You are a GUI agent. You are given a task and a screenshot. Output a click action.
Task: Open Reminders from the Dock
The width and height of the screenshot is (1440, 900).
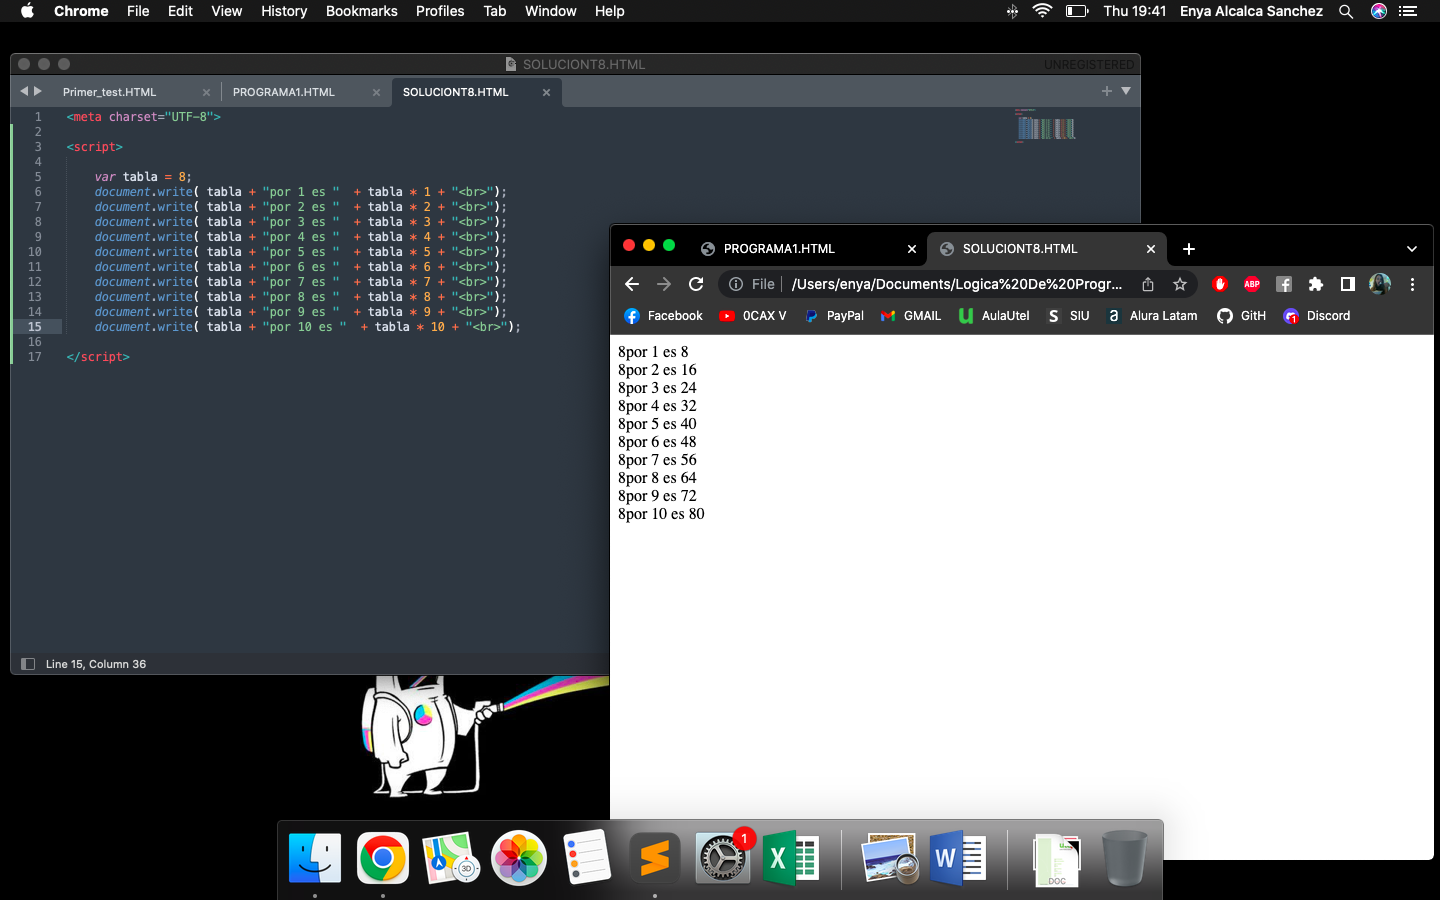pos(587,858)
